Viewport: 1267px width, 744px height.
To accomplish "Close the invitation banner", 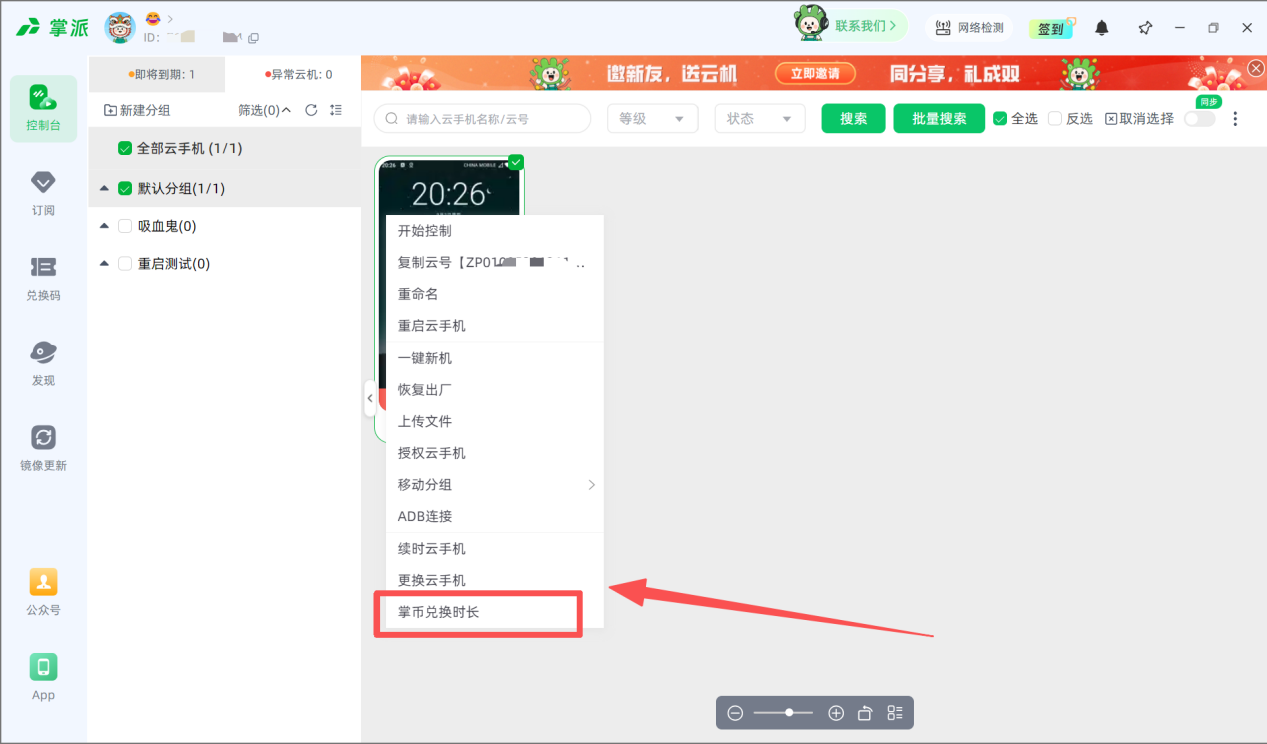I will (1256, 68).
